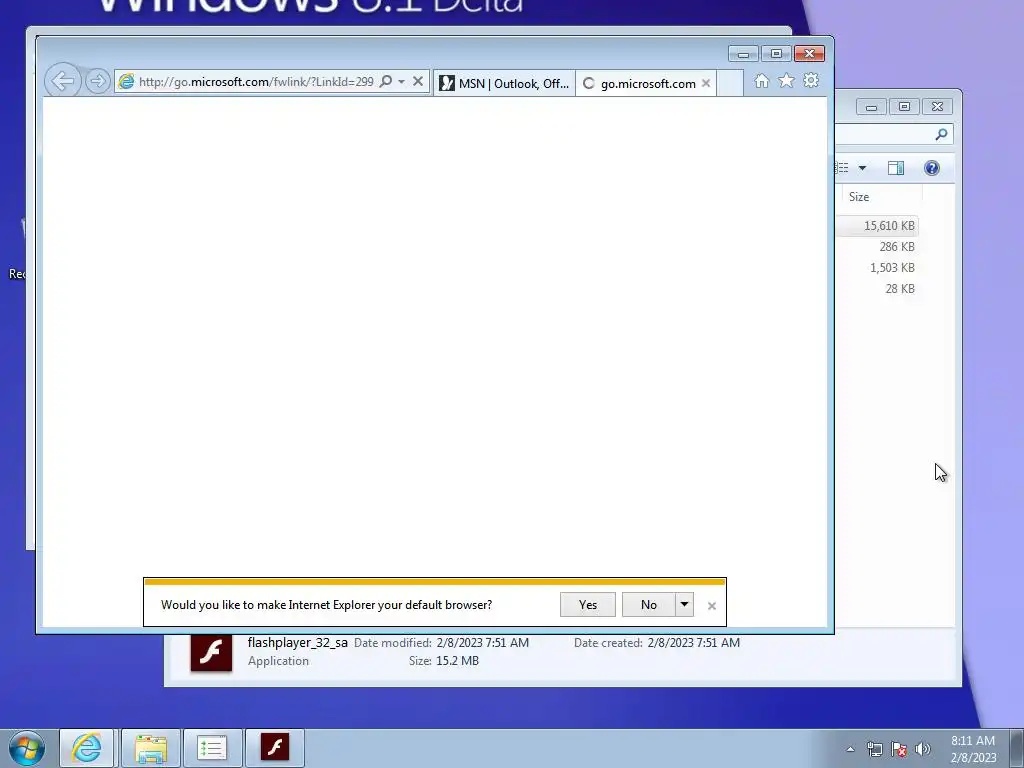
Task: Maximize the Internet Explorer window
Action: tap(776, 54)
